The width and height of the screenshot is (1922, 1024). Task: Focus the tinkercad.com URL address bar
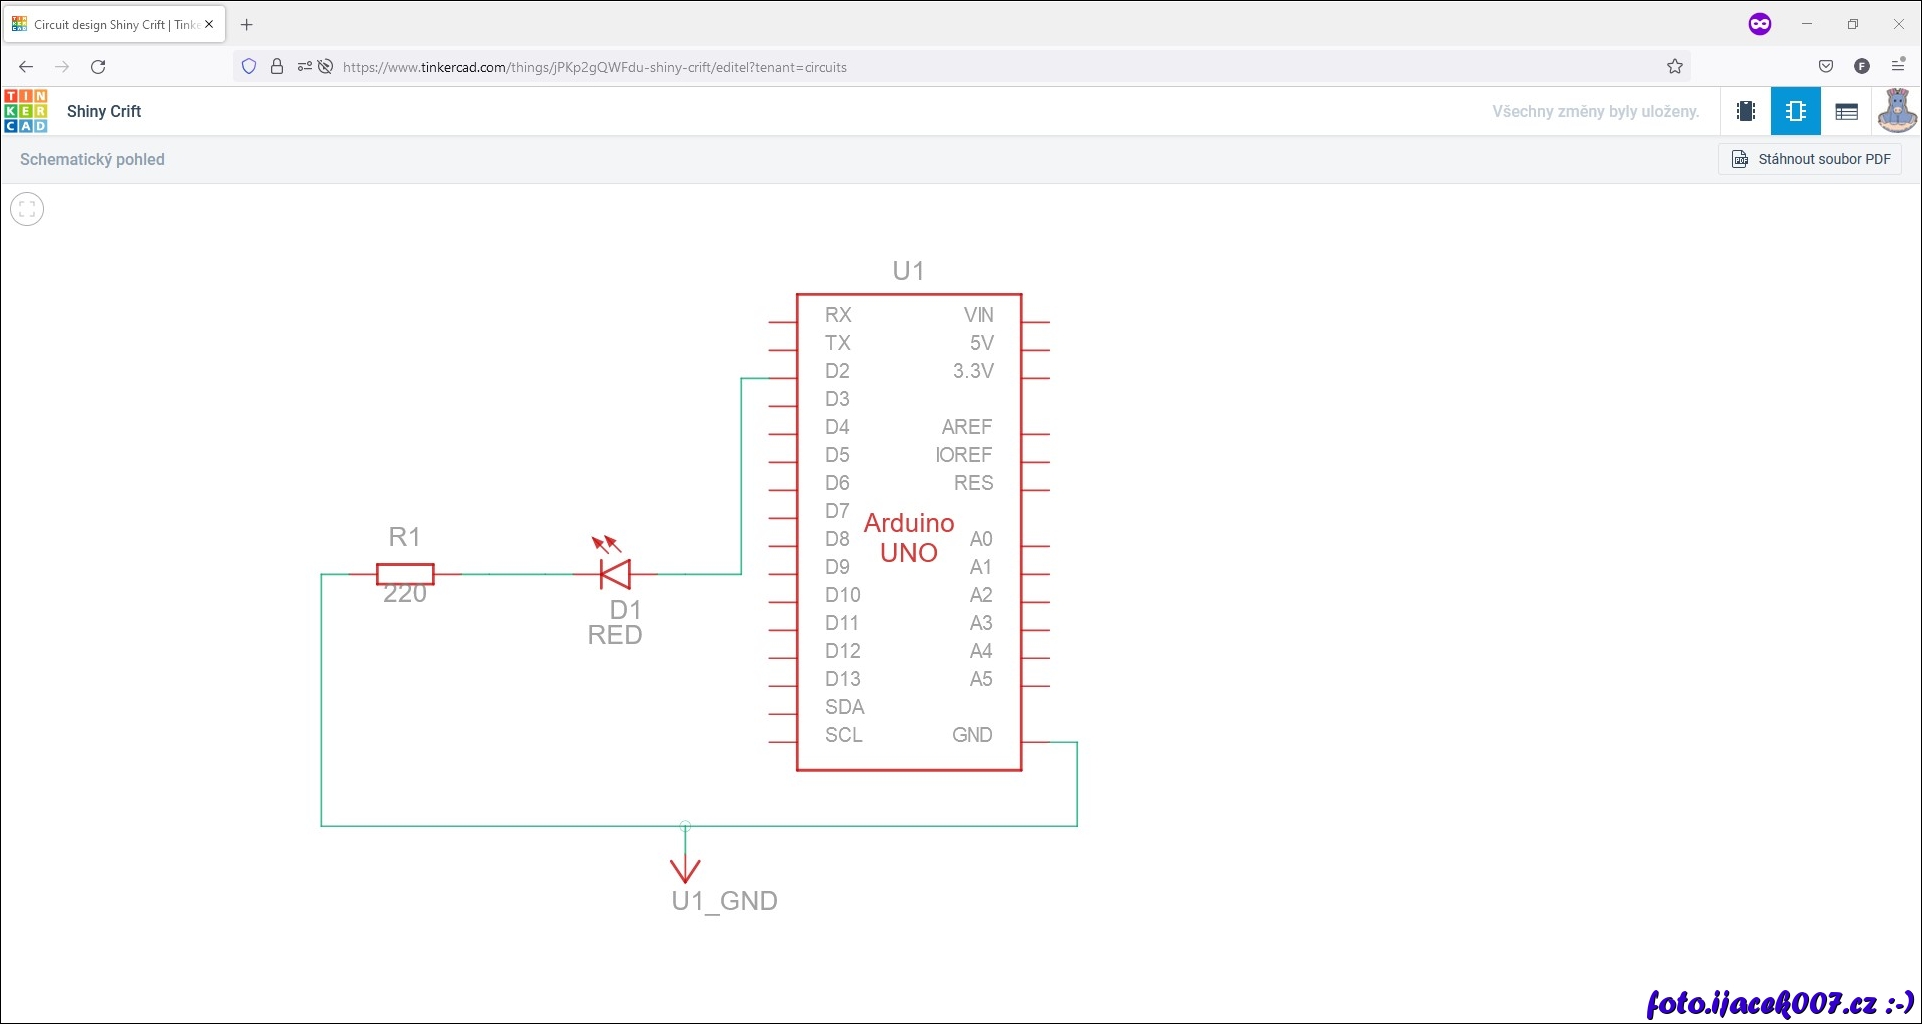pos(900,67)
